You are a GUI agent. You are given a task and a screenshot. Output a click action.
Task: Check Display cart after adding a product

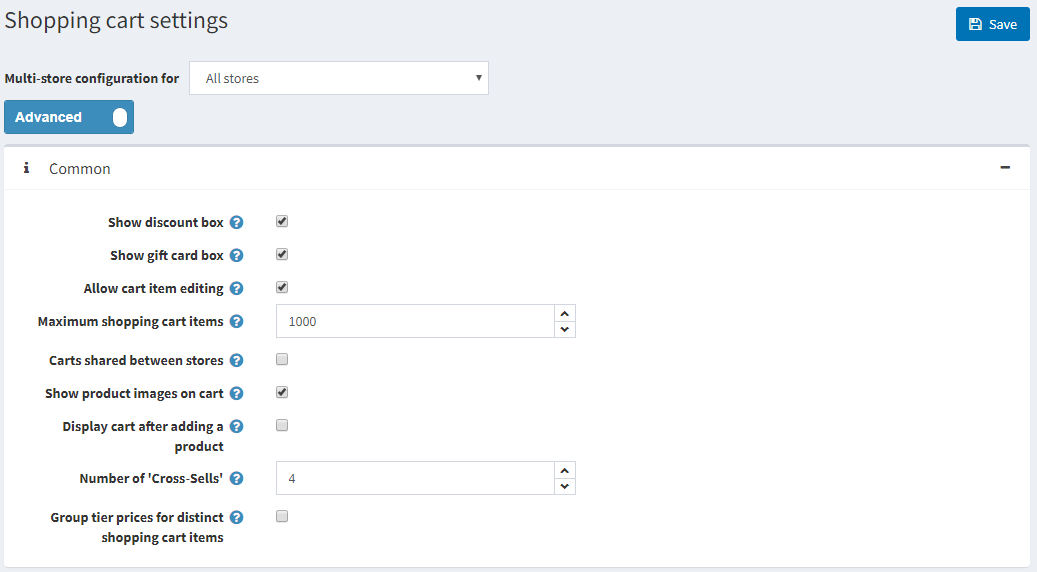[282, 425]
